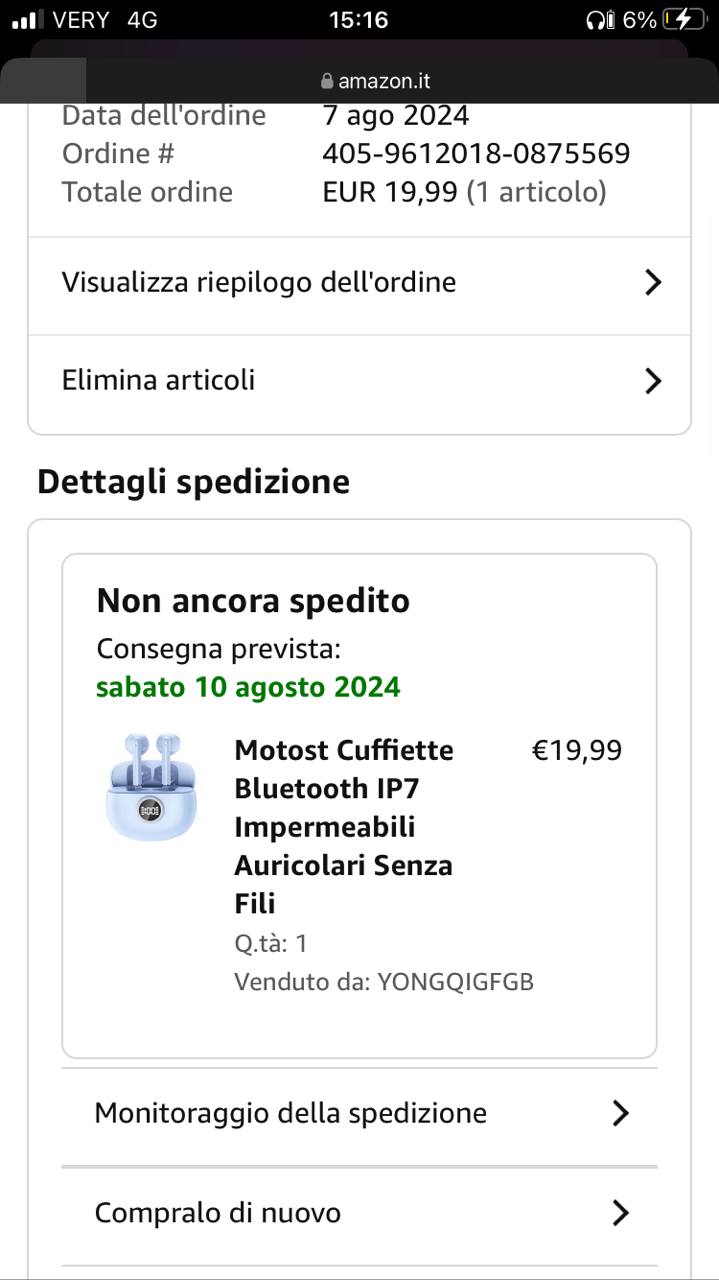The width and height of the screenshot is (719, 1280).
Task: Tap the order number 405-9612018-0875569
Action: (x=476, y=154)
